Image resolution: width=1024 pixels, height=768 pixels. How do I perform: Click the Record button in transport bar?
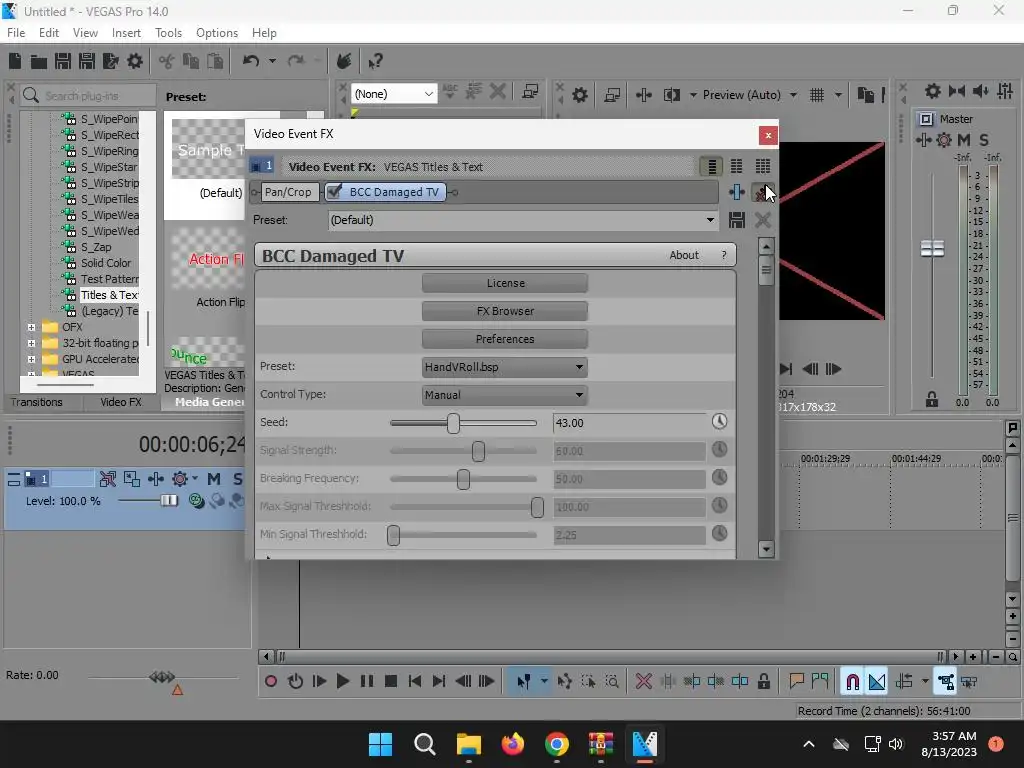tap(270, 682)
